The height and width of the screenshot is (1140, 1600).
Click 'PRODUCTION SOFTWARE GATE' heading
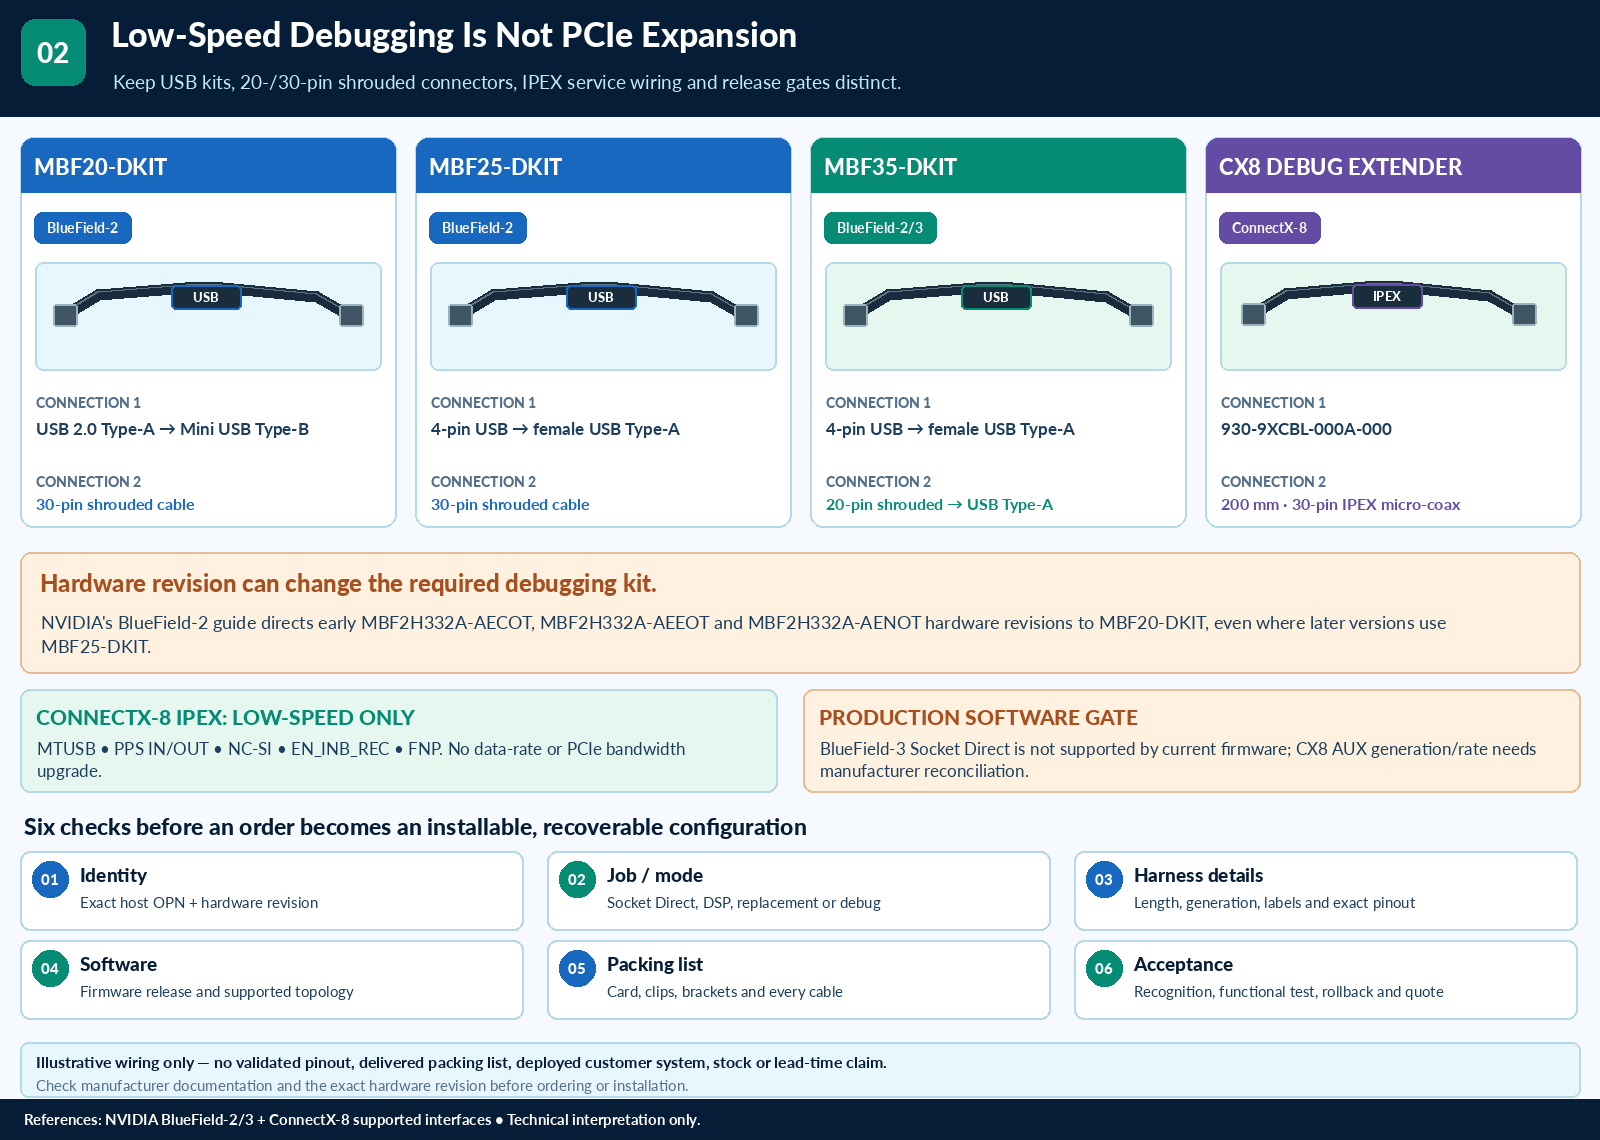click(978, 717)
